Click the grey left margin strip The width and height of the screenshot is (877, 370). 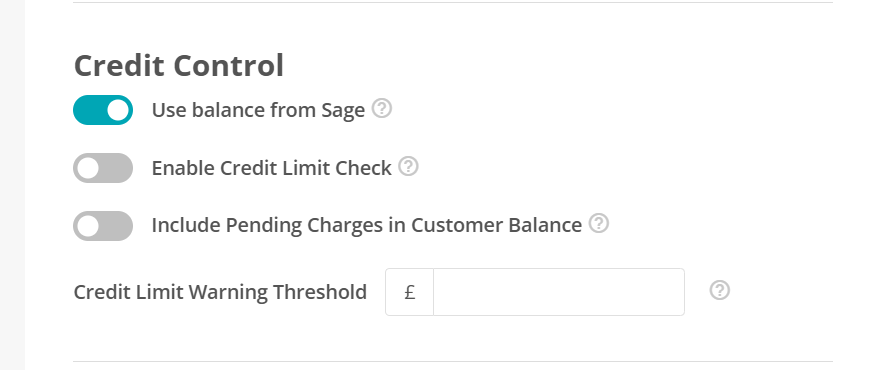12,185
